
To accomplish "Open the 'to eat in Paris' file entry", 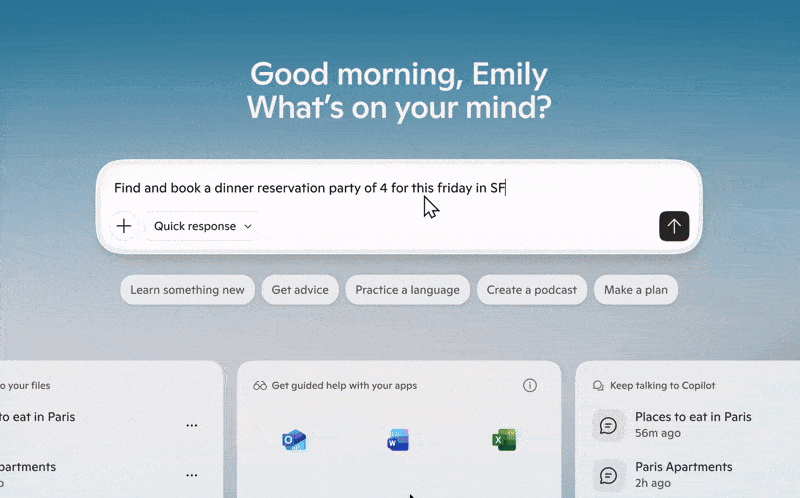I will click(x=40, y=417).
